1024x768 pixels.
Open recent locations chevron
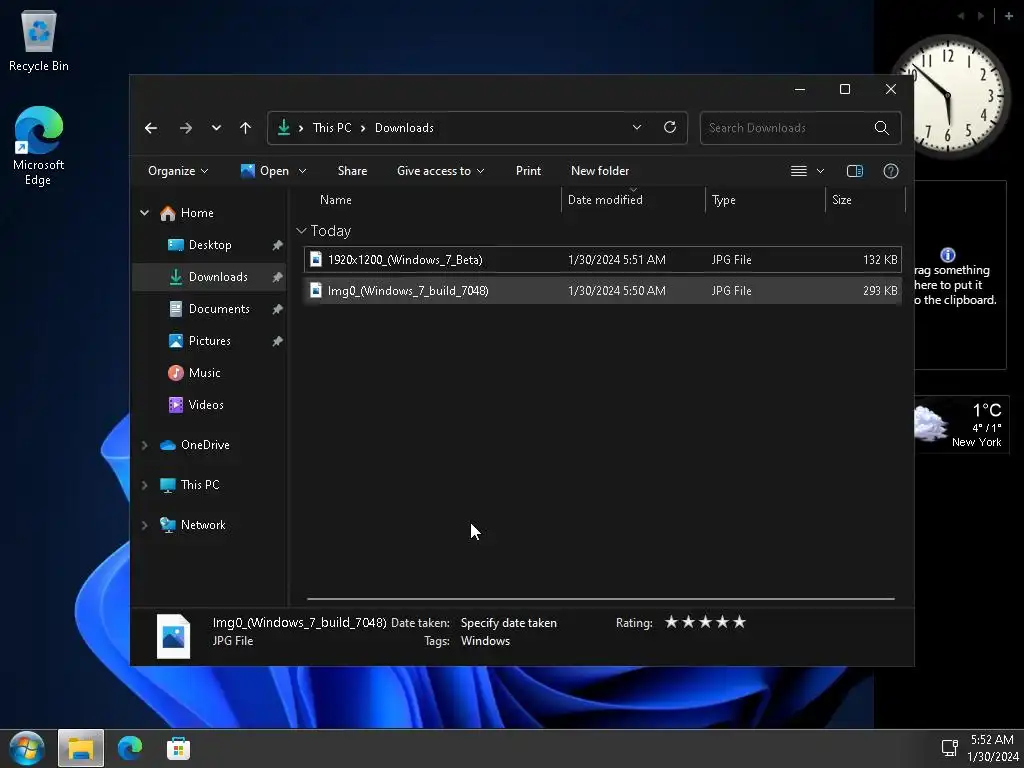[x=216, y=128]
